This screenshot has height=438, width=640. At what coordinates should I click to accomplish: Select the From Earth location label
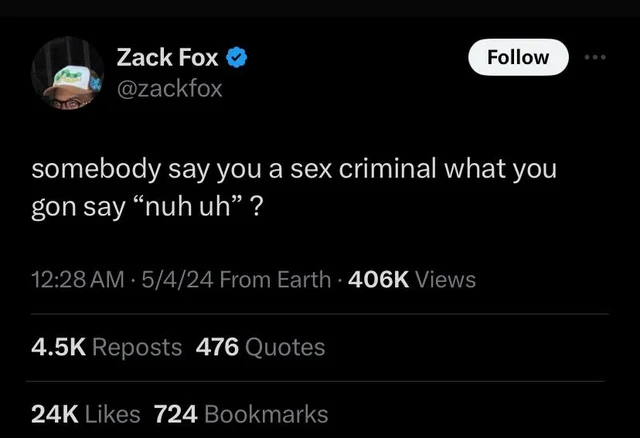[274, 280]
